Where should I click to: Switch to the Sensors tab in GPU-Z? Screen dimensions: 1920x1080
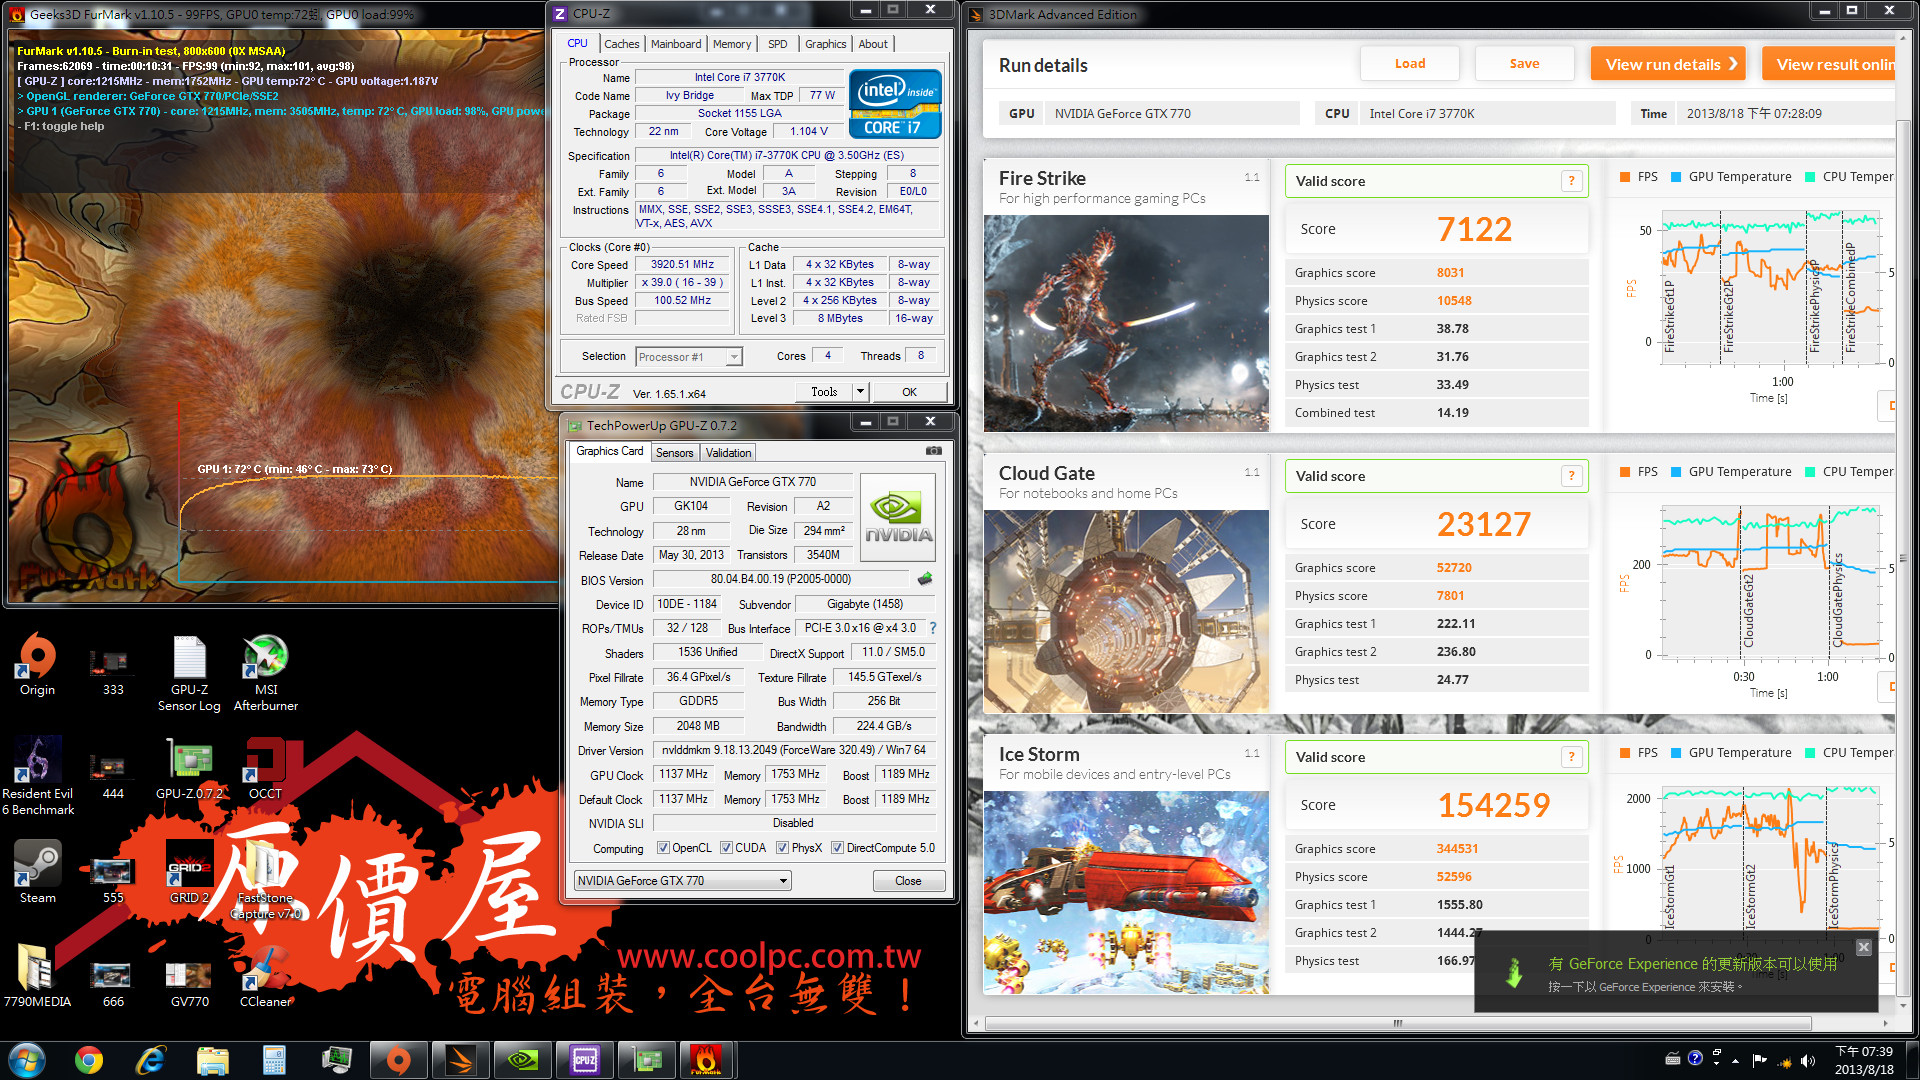674,453
